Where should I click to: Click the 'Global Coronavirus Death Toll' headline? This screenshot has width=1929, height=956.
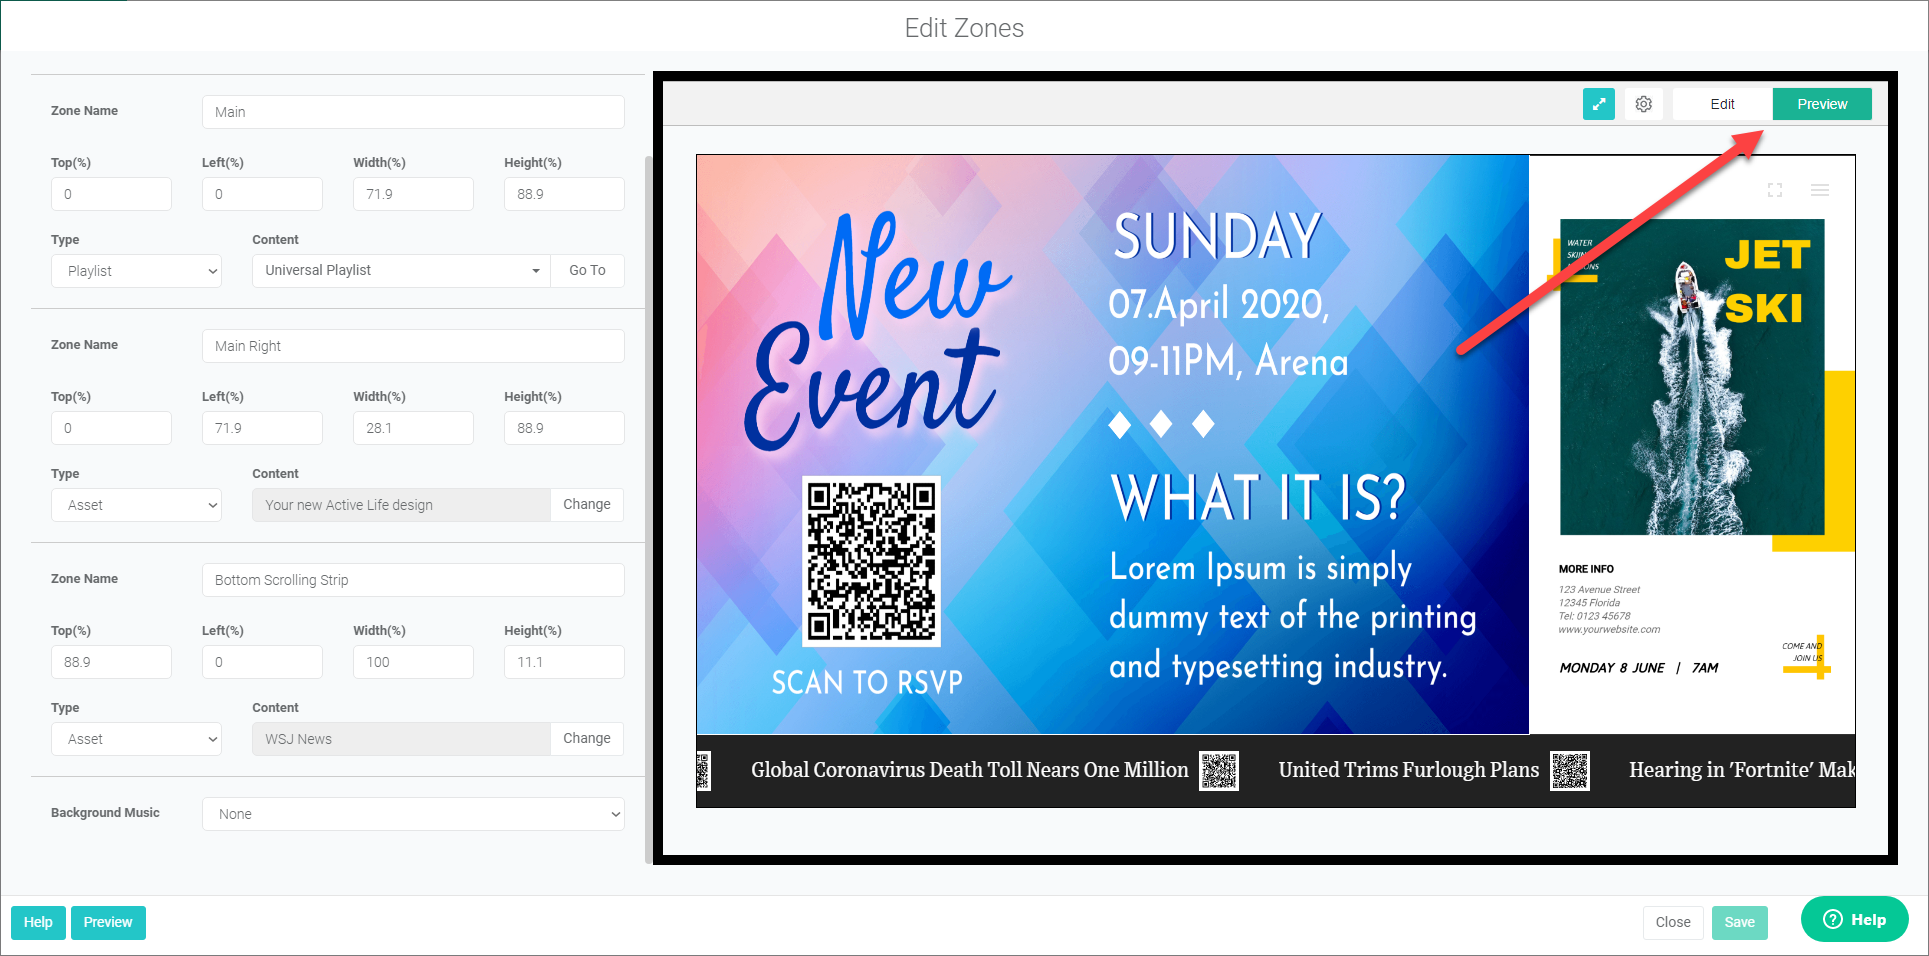(969, 770)
